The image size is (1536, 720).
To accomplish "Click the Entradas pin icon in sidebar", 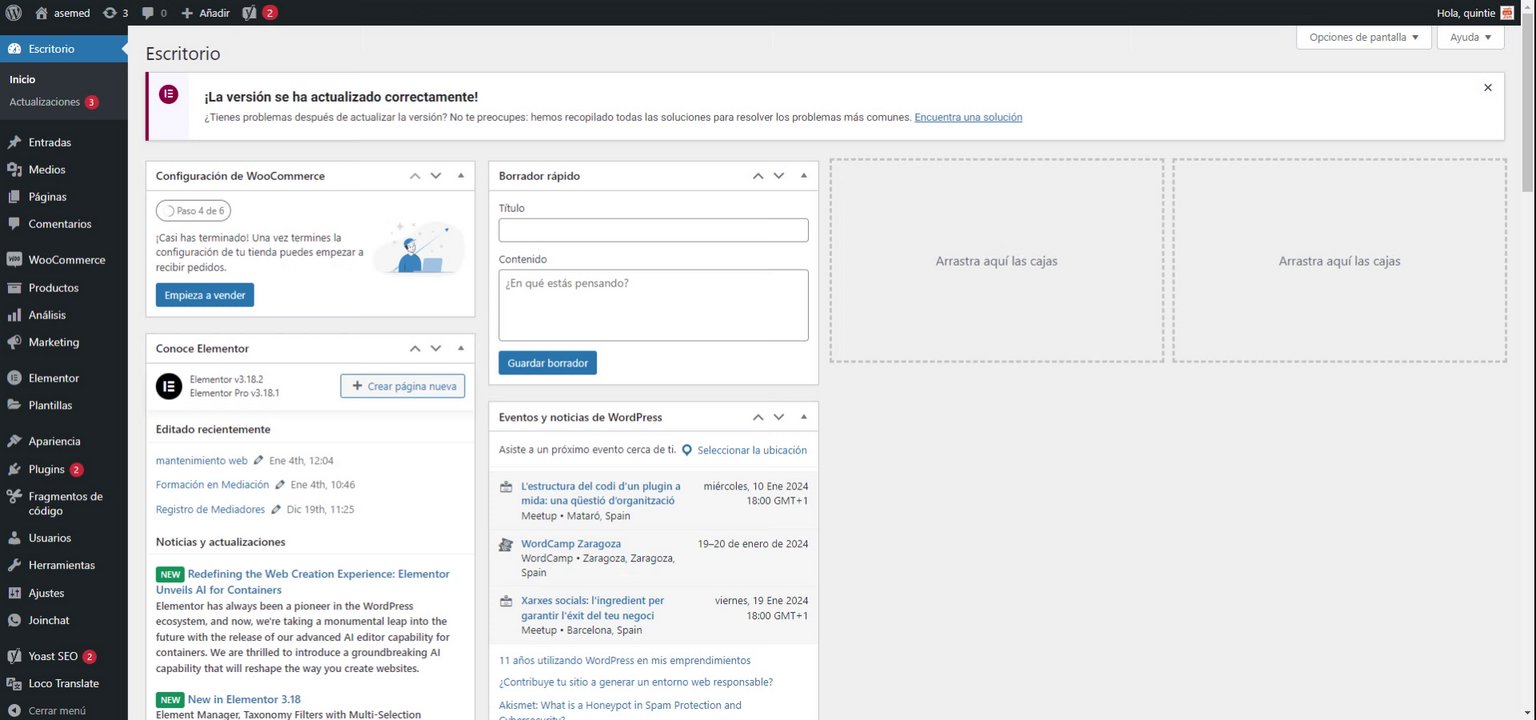I will tap(14, 142).
